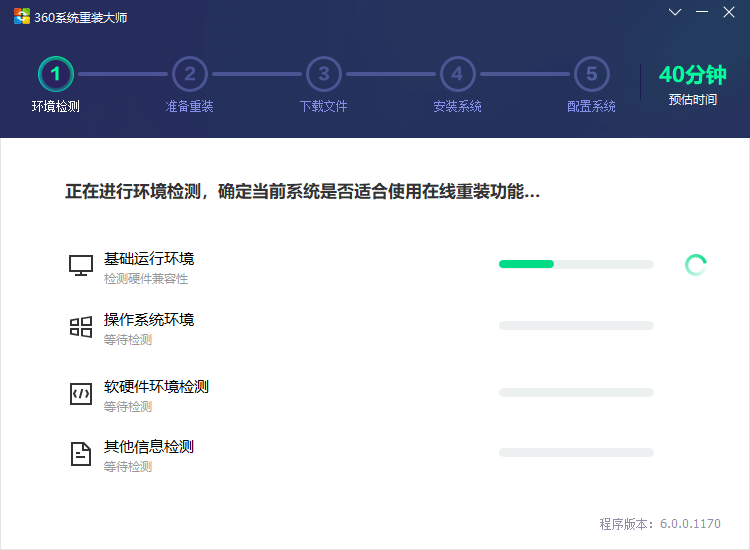Viewport: 750px width, 550px height.
Task: Click the 正在进行环境检测 heading text
Action: (302, 191)
